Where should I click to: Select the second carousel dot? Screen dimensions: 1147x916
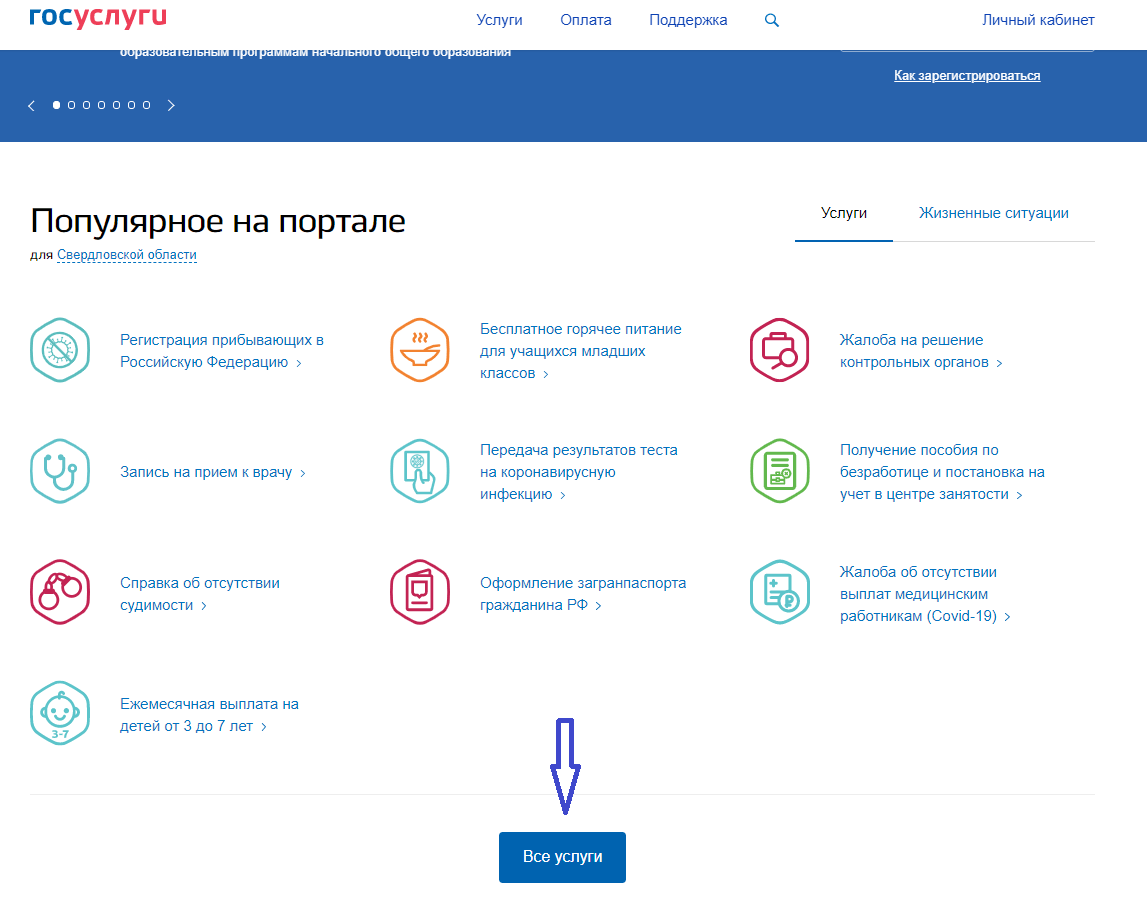(72, 105)
